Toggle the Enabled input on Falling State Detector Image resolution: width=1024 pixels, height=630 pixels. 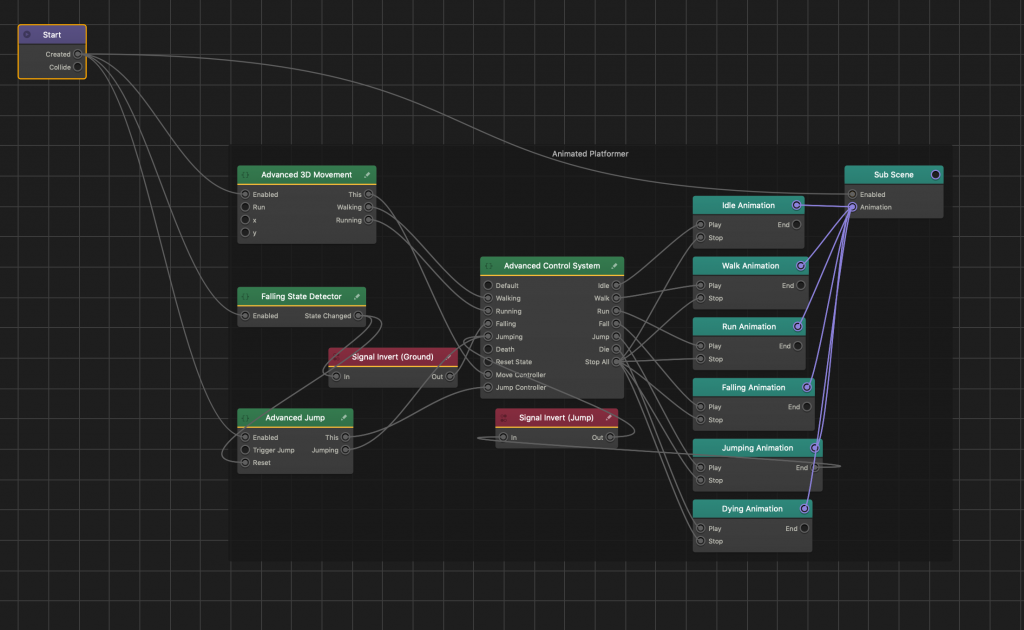pyautogui.click(x=243, y=314)
